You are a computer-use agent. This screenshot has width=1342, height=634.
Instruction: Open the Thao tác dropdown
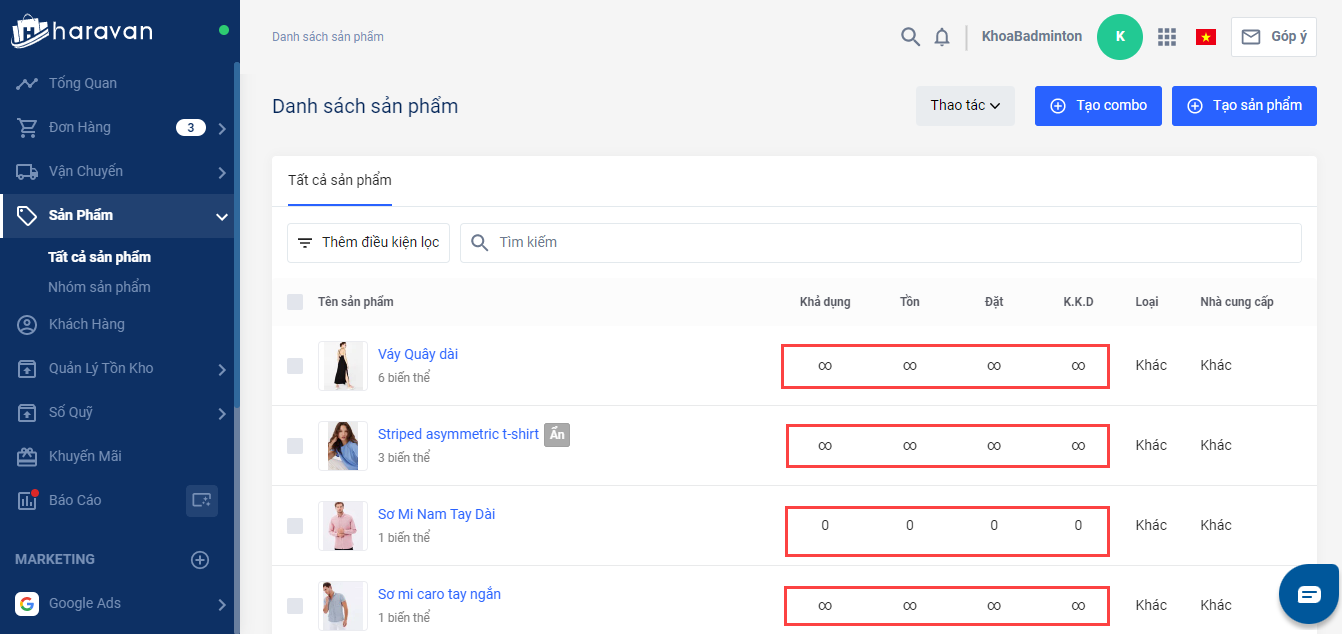[x=965, y=106]
